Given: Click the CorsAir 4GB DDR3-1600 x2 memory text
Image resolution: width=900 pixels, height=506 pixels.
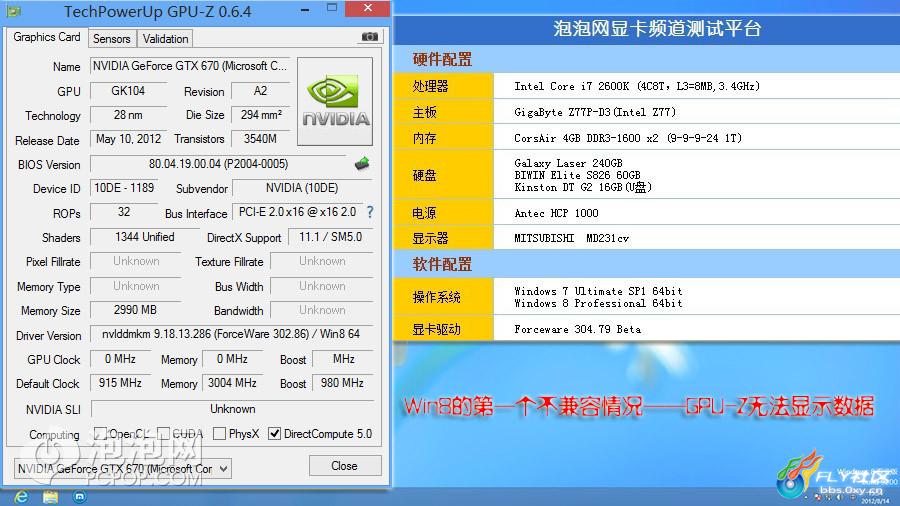Looking at the screenshot, I should pyautogui.click(x=628, y=138).
